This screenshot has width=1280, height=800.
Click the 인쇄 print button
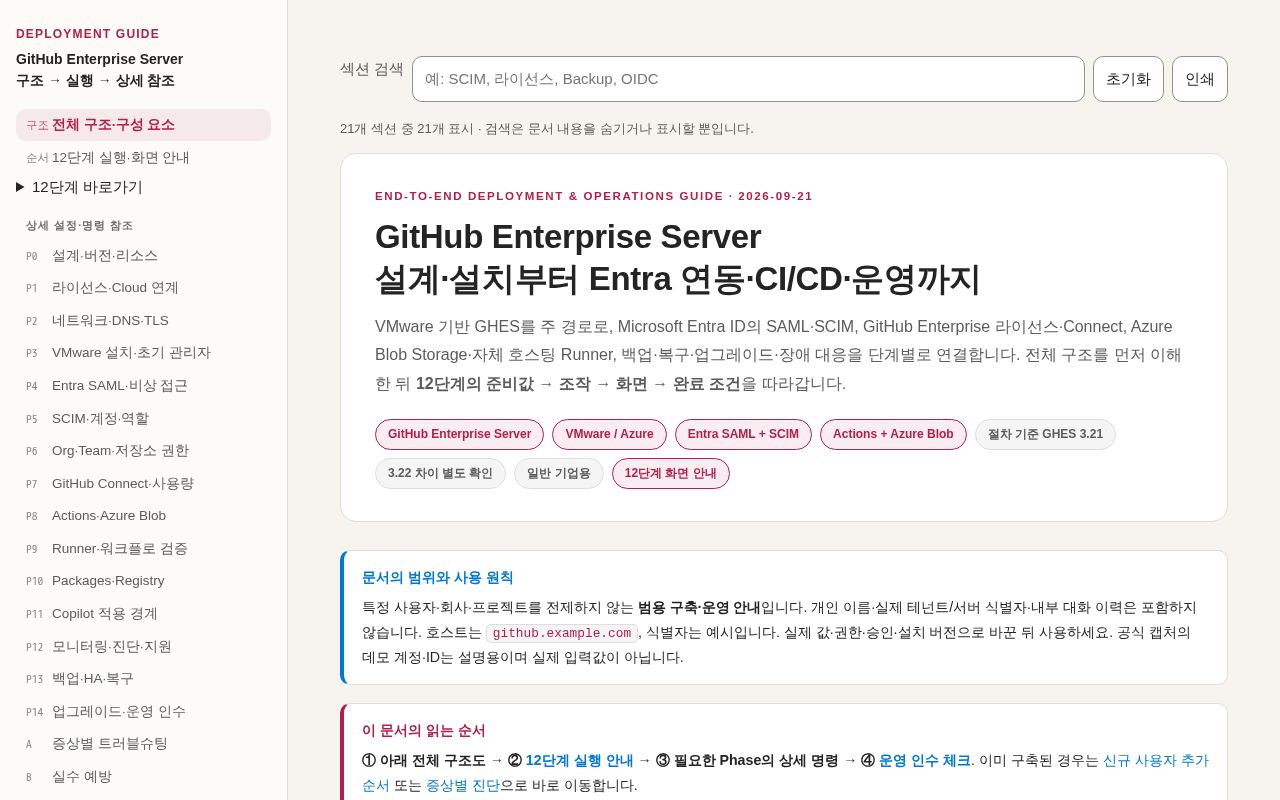click(1200, 79)
